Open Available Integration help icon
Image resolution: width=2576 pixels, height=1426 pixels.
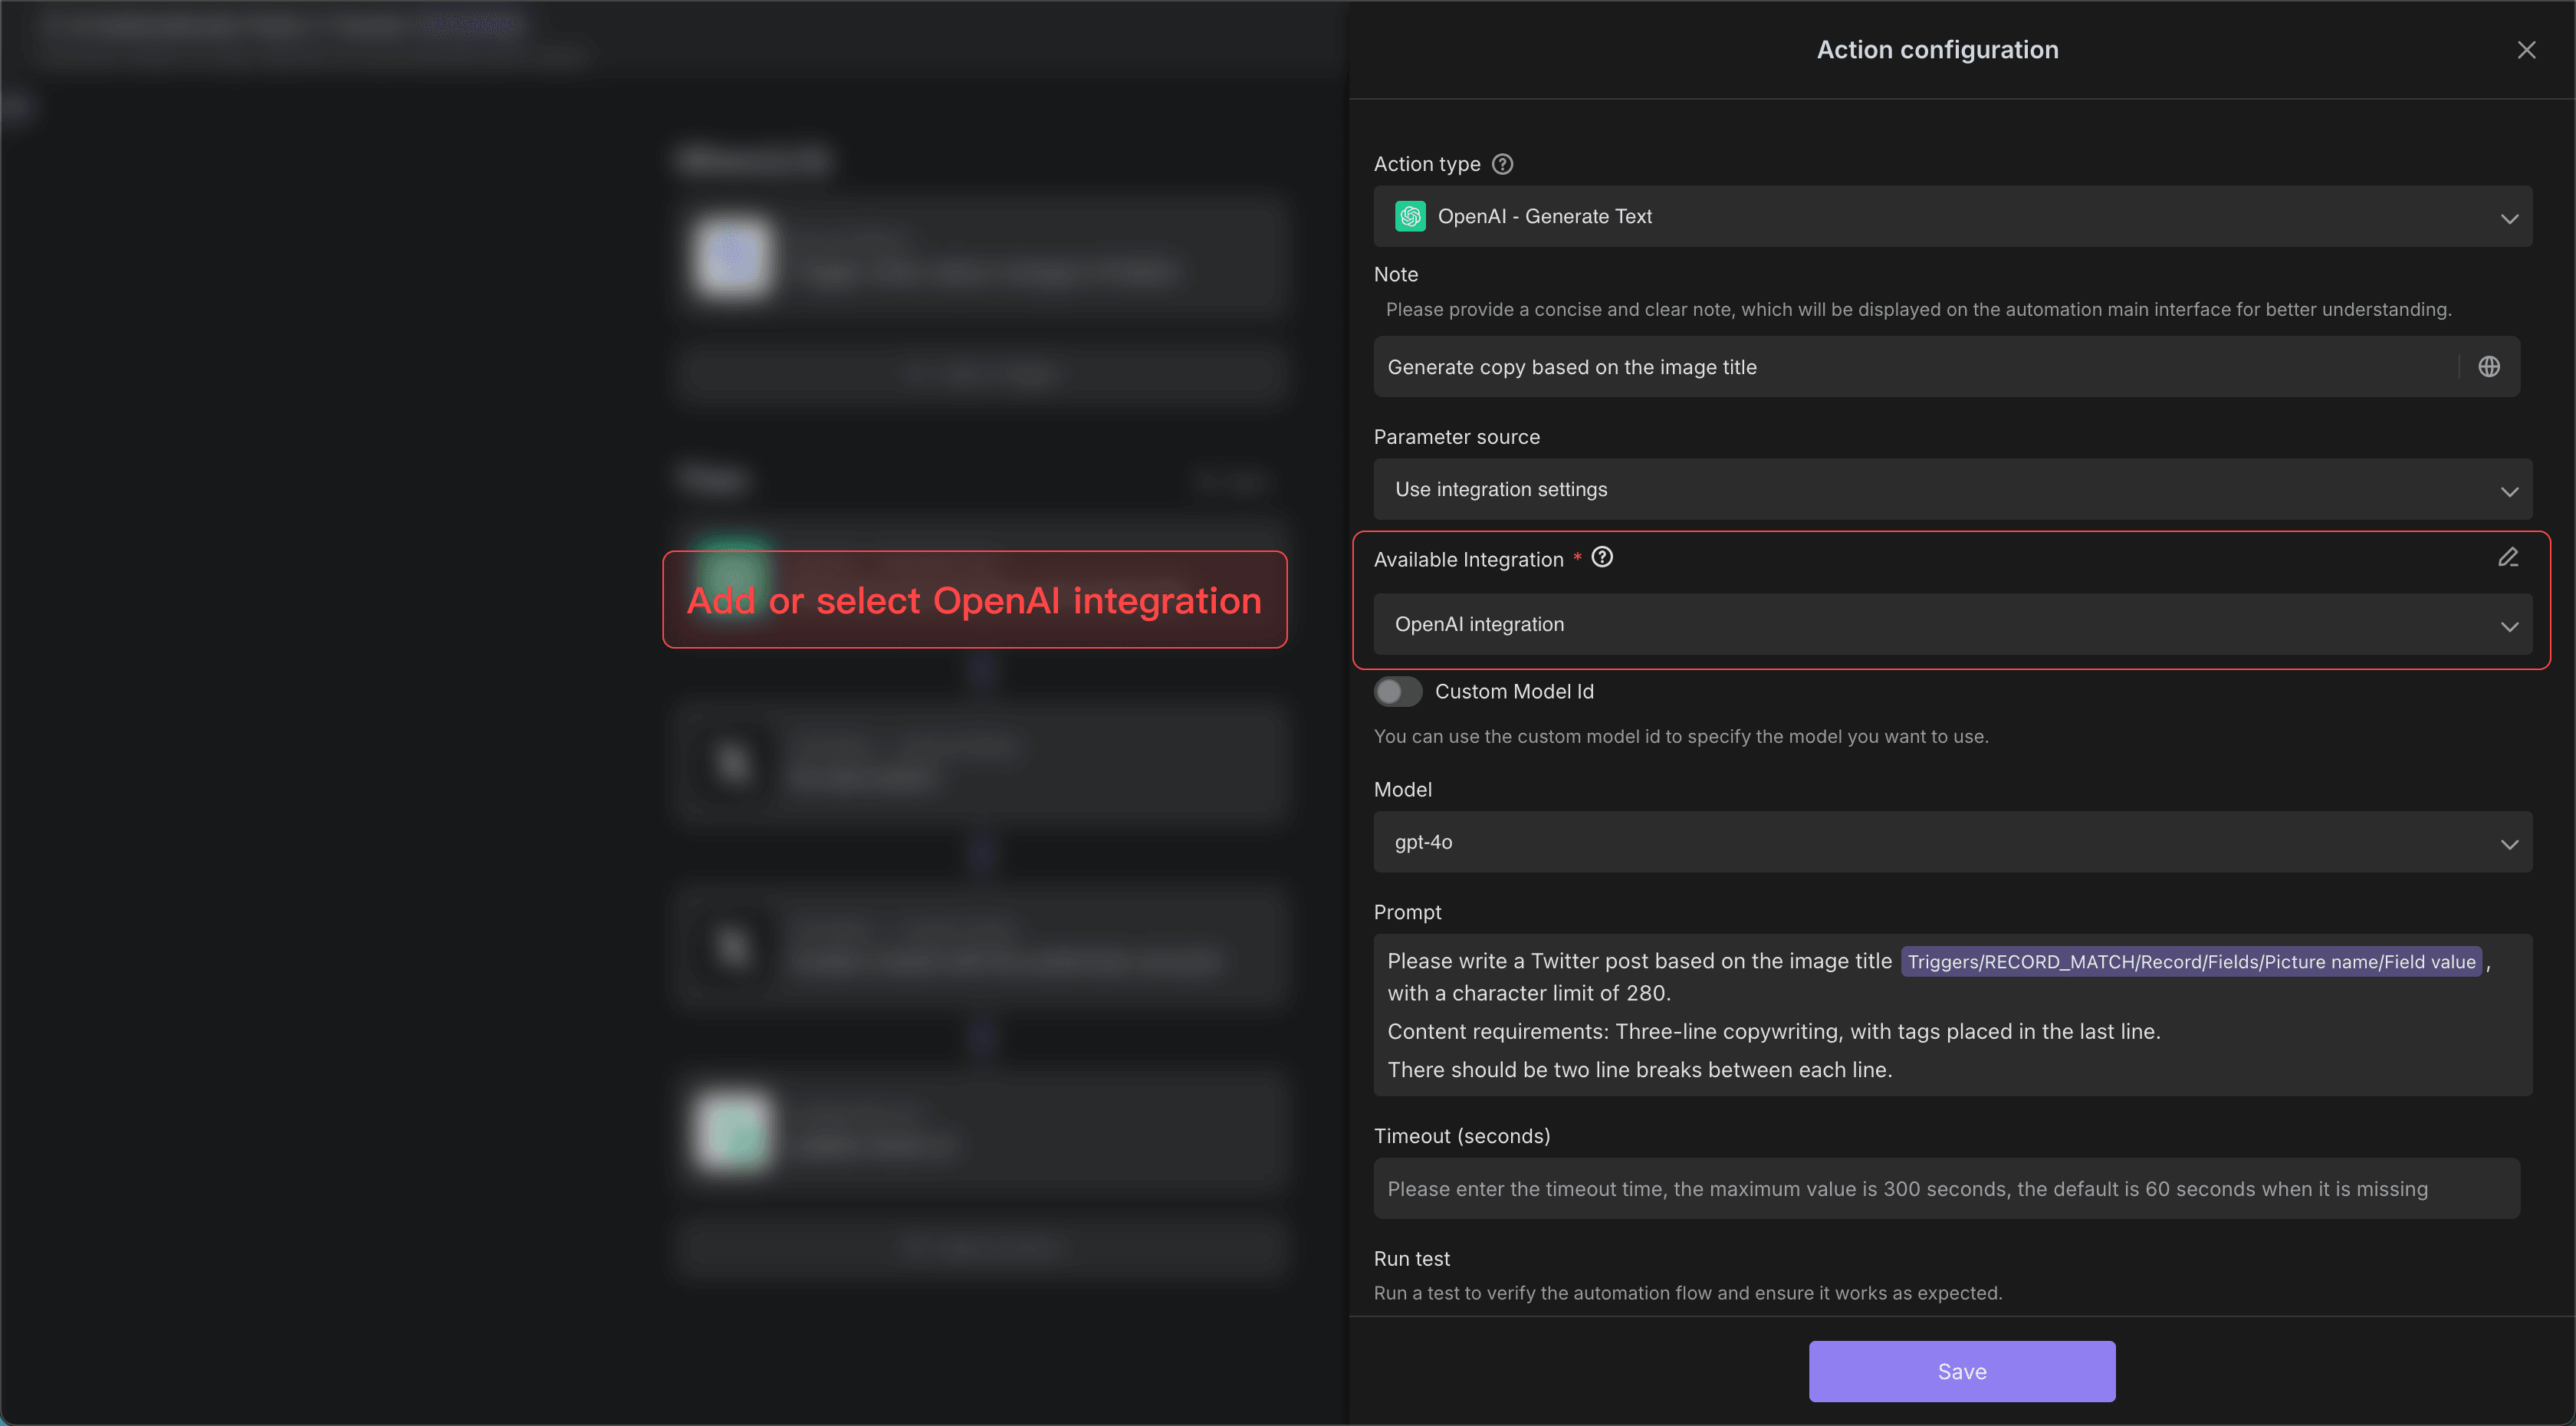pos(1602,557)
